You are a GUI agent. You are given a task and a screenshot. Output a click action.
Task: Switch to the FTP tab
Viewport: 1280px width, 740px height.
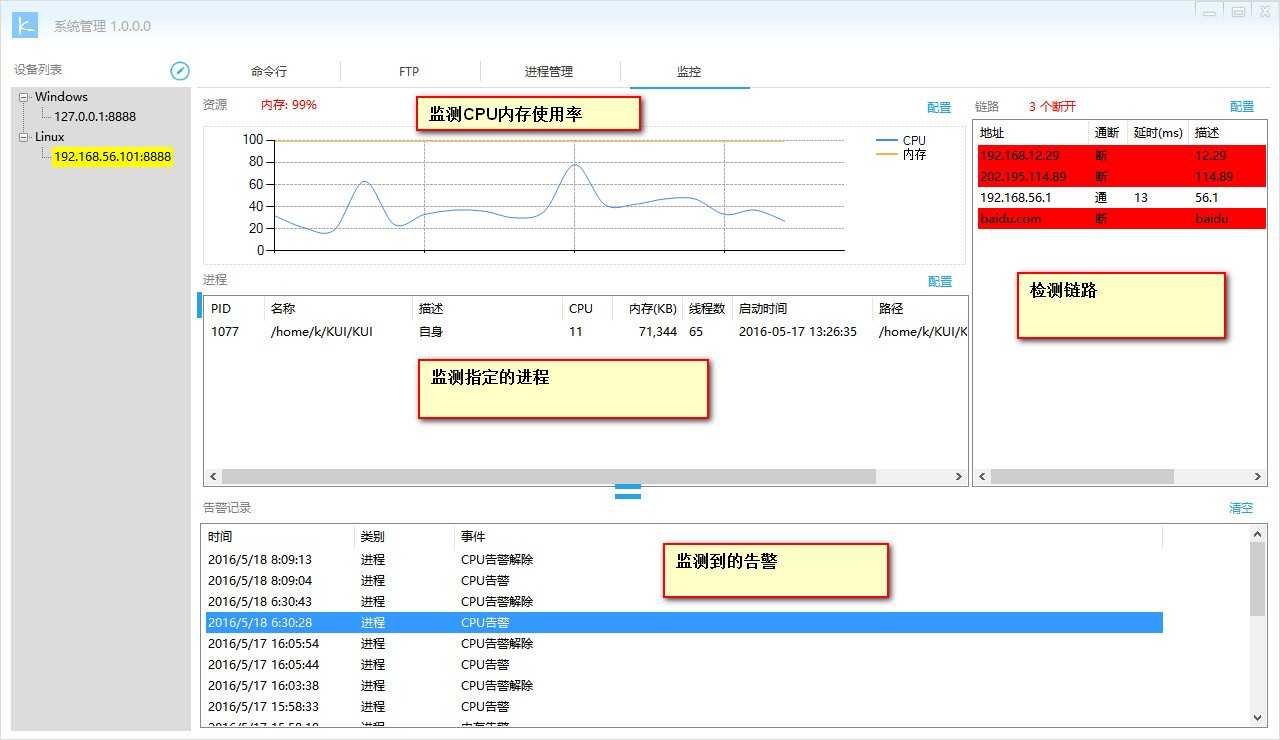409,72
